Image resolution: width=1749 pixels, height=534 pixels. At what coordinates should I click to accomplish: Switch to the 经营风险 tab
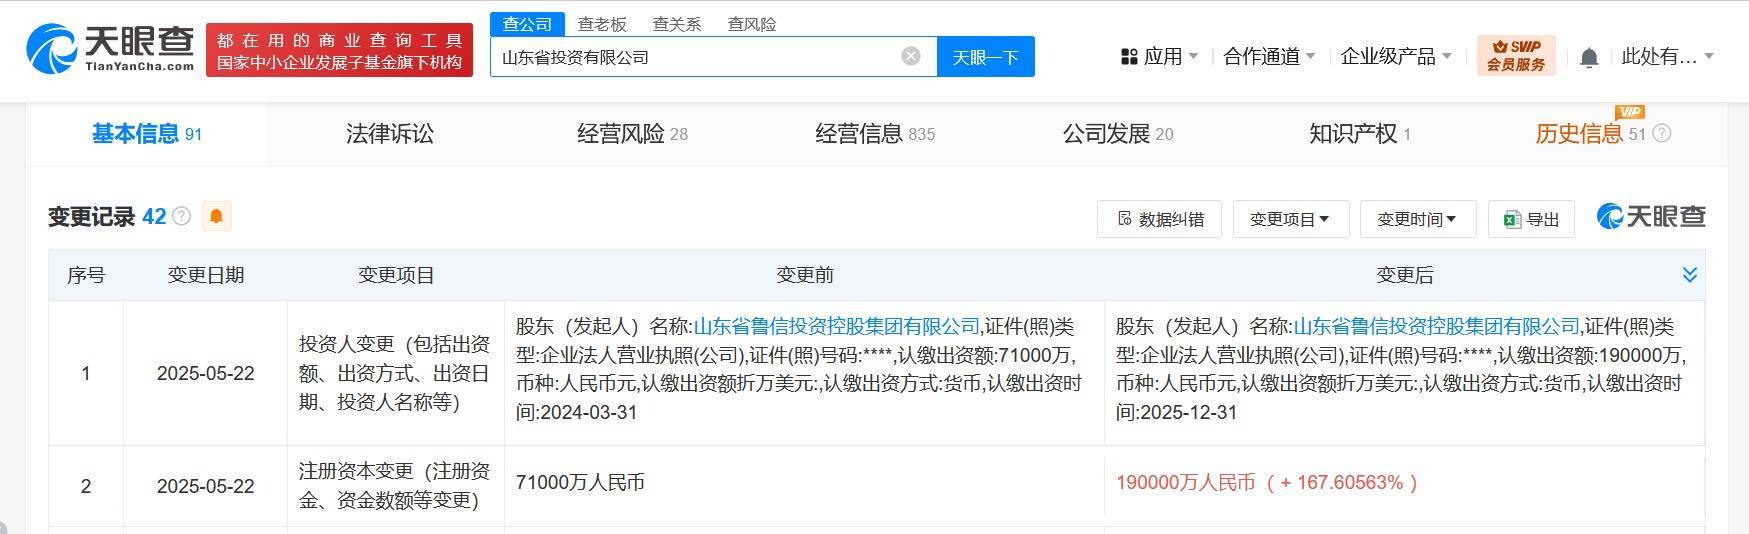[632, 134]
